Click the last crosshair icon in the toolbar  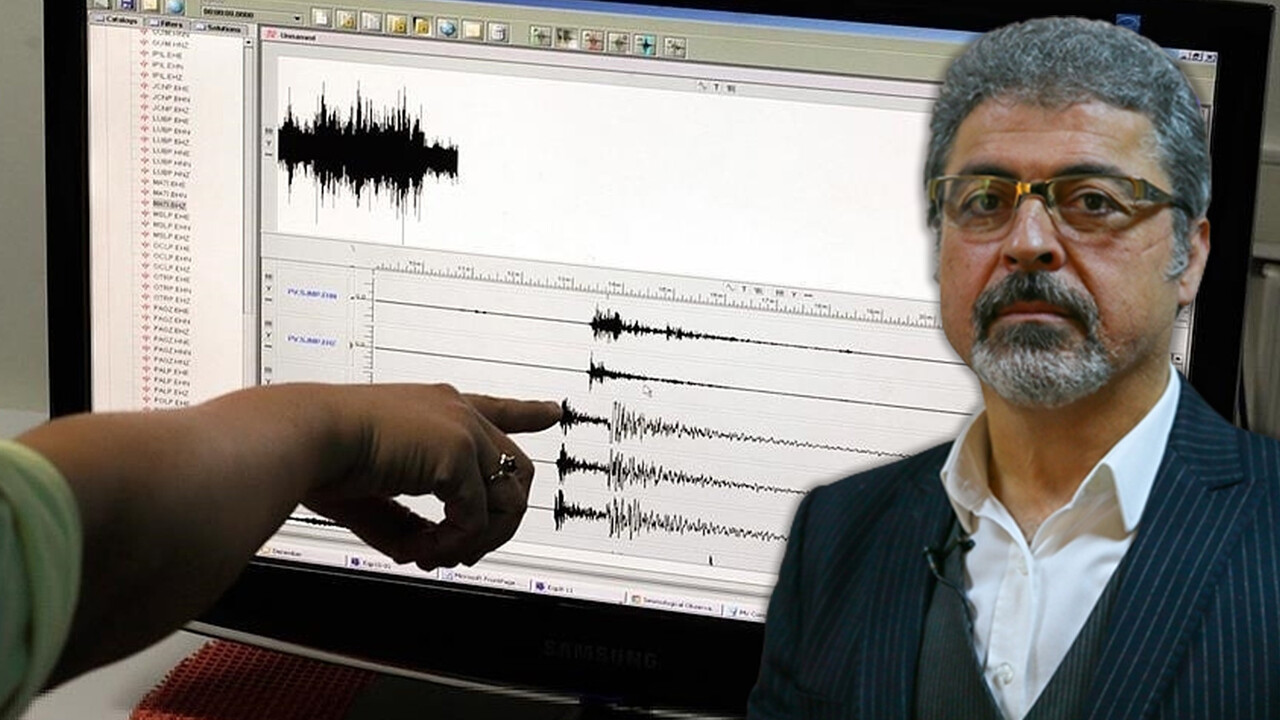pos(675,47)
